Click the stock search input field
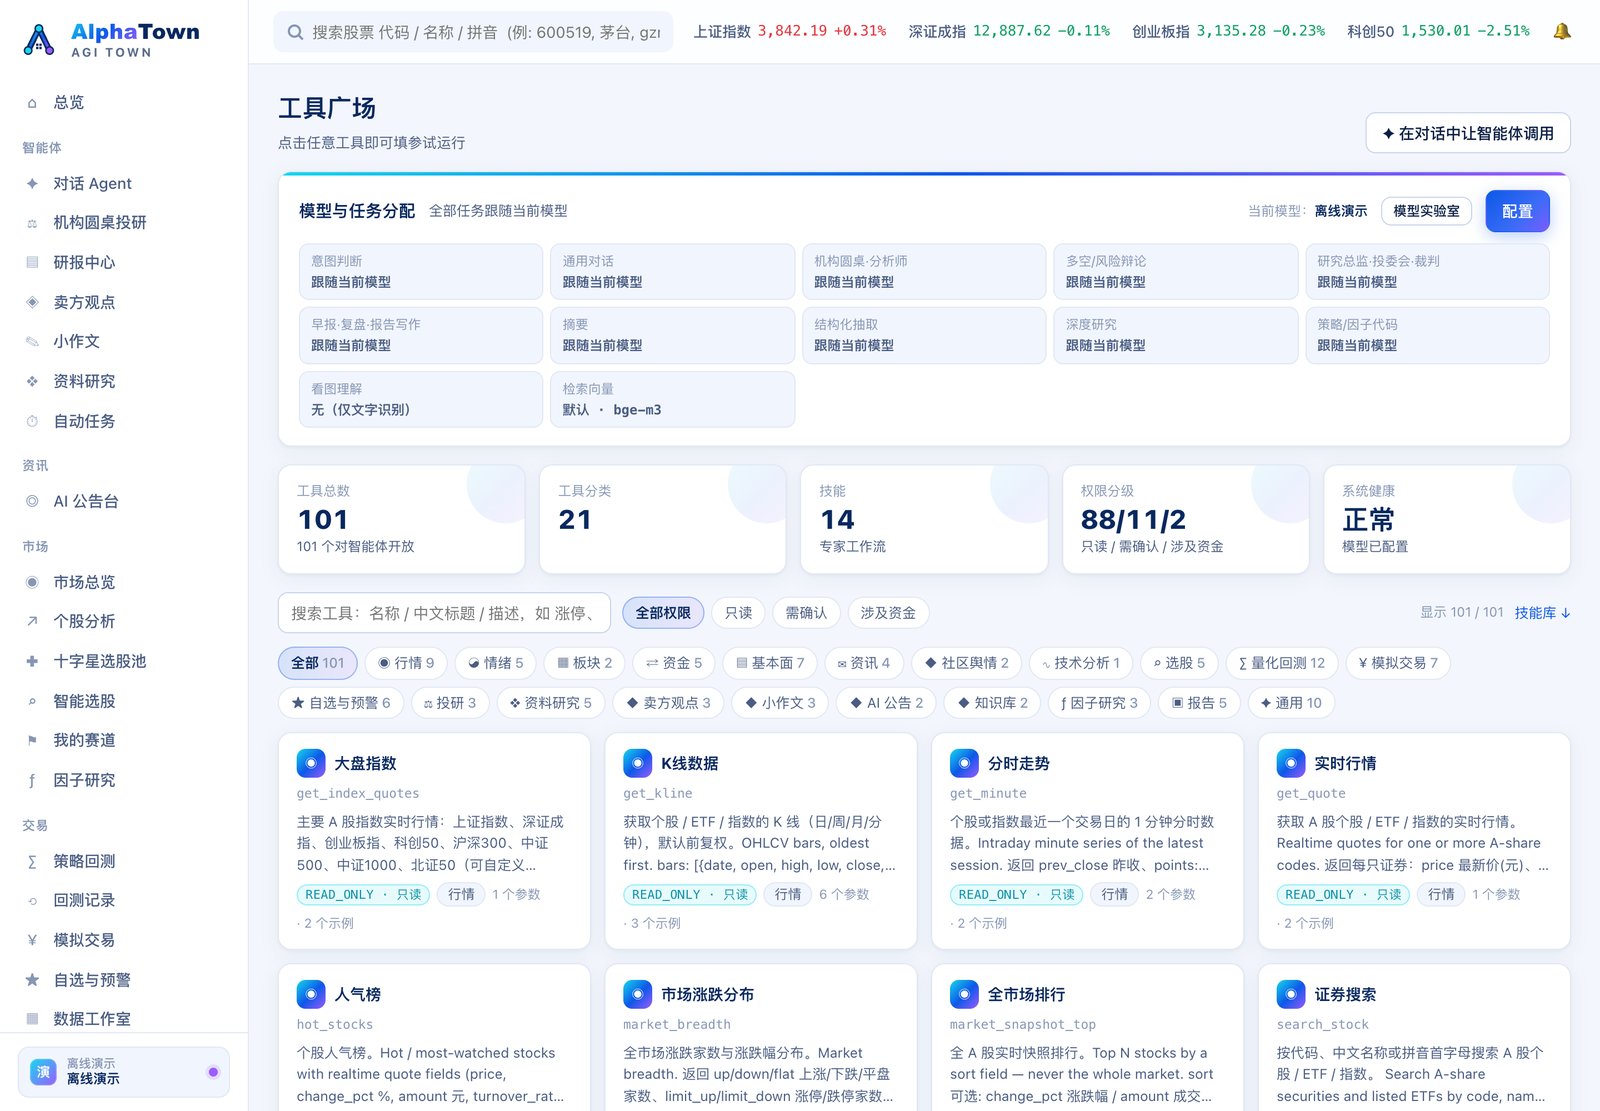Viewport: 1600px width, 1111px height. [x=473, y=32]
